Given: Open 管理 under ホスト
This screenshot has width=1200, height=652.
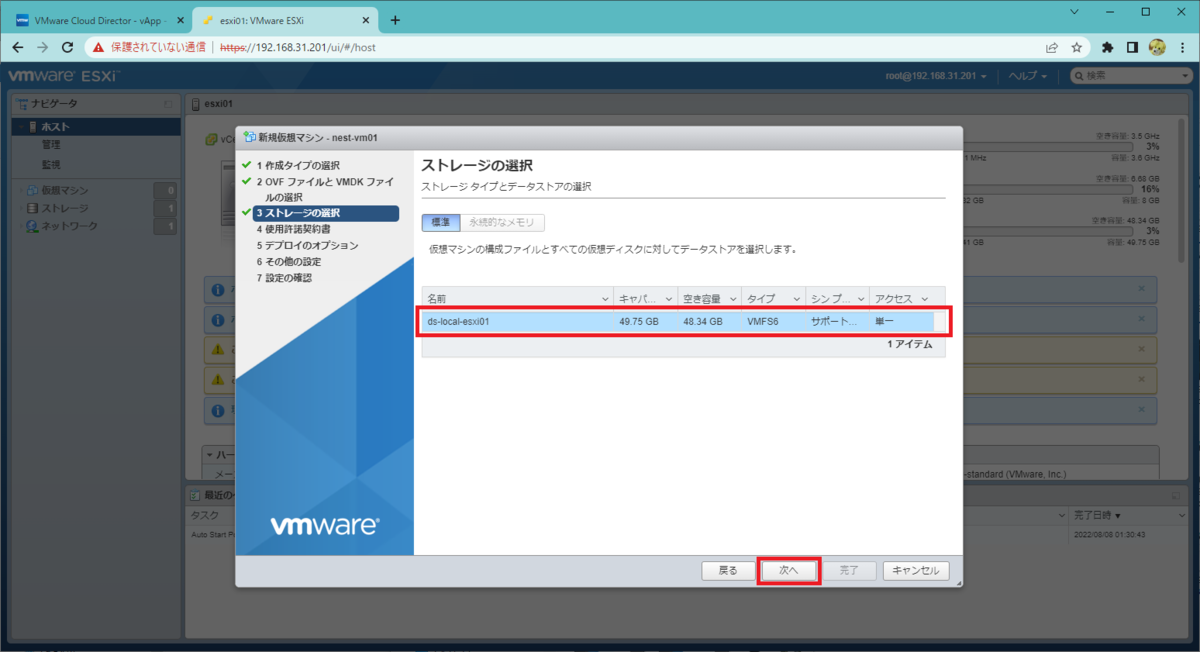Looking at the screenshot, I should tap(52, 145).
